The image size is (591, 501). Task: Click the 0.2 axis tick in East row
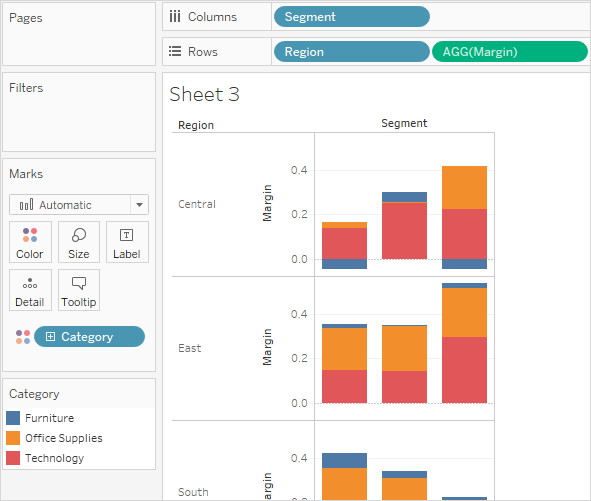pos(299,359)
